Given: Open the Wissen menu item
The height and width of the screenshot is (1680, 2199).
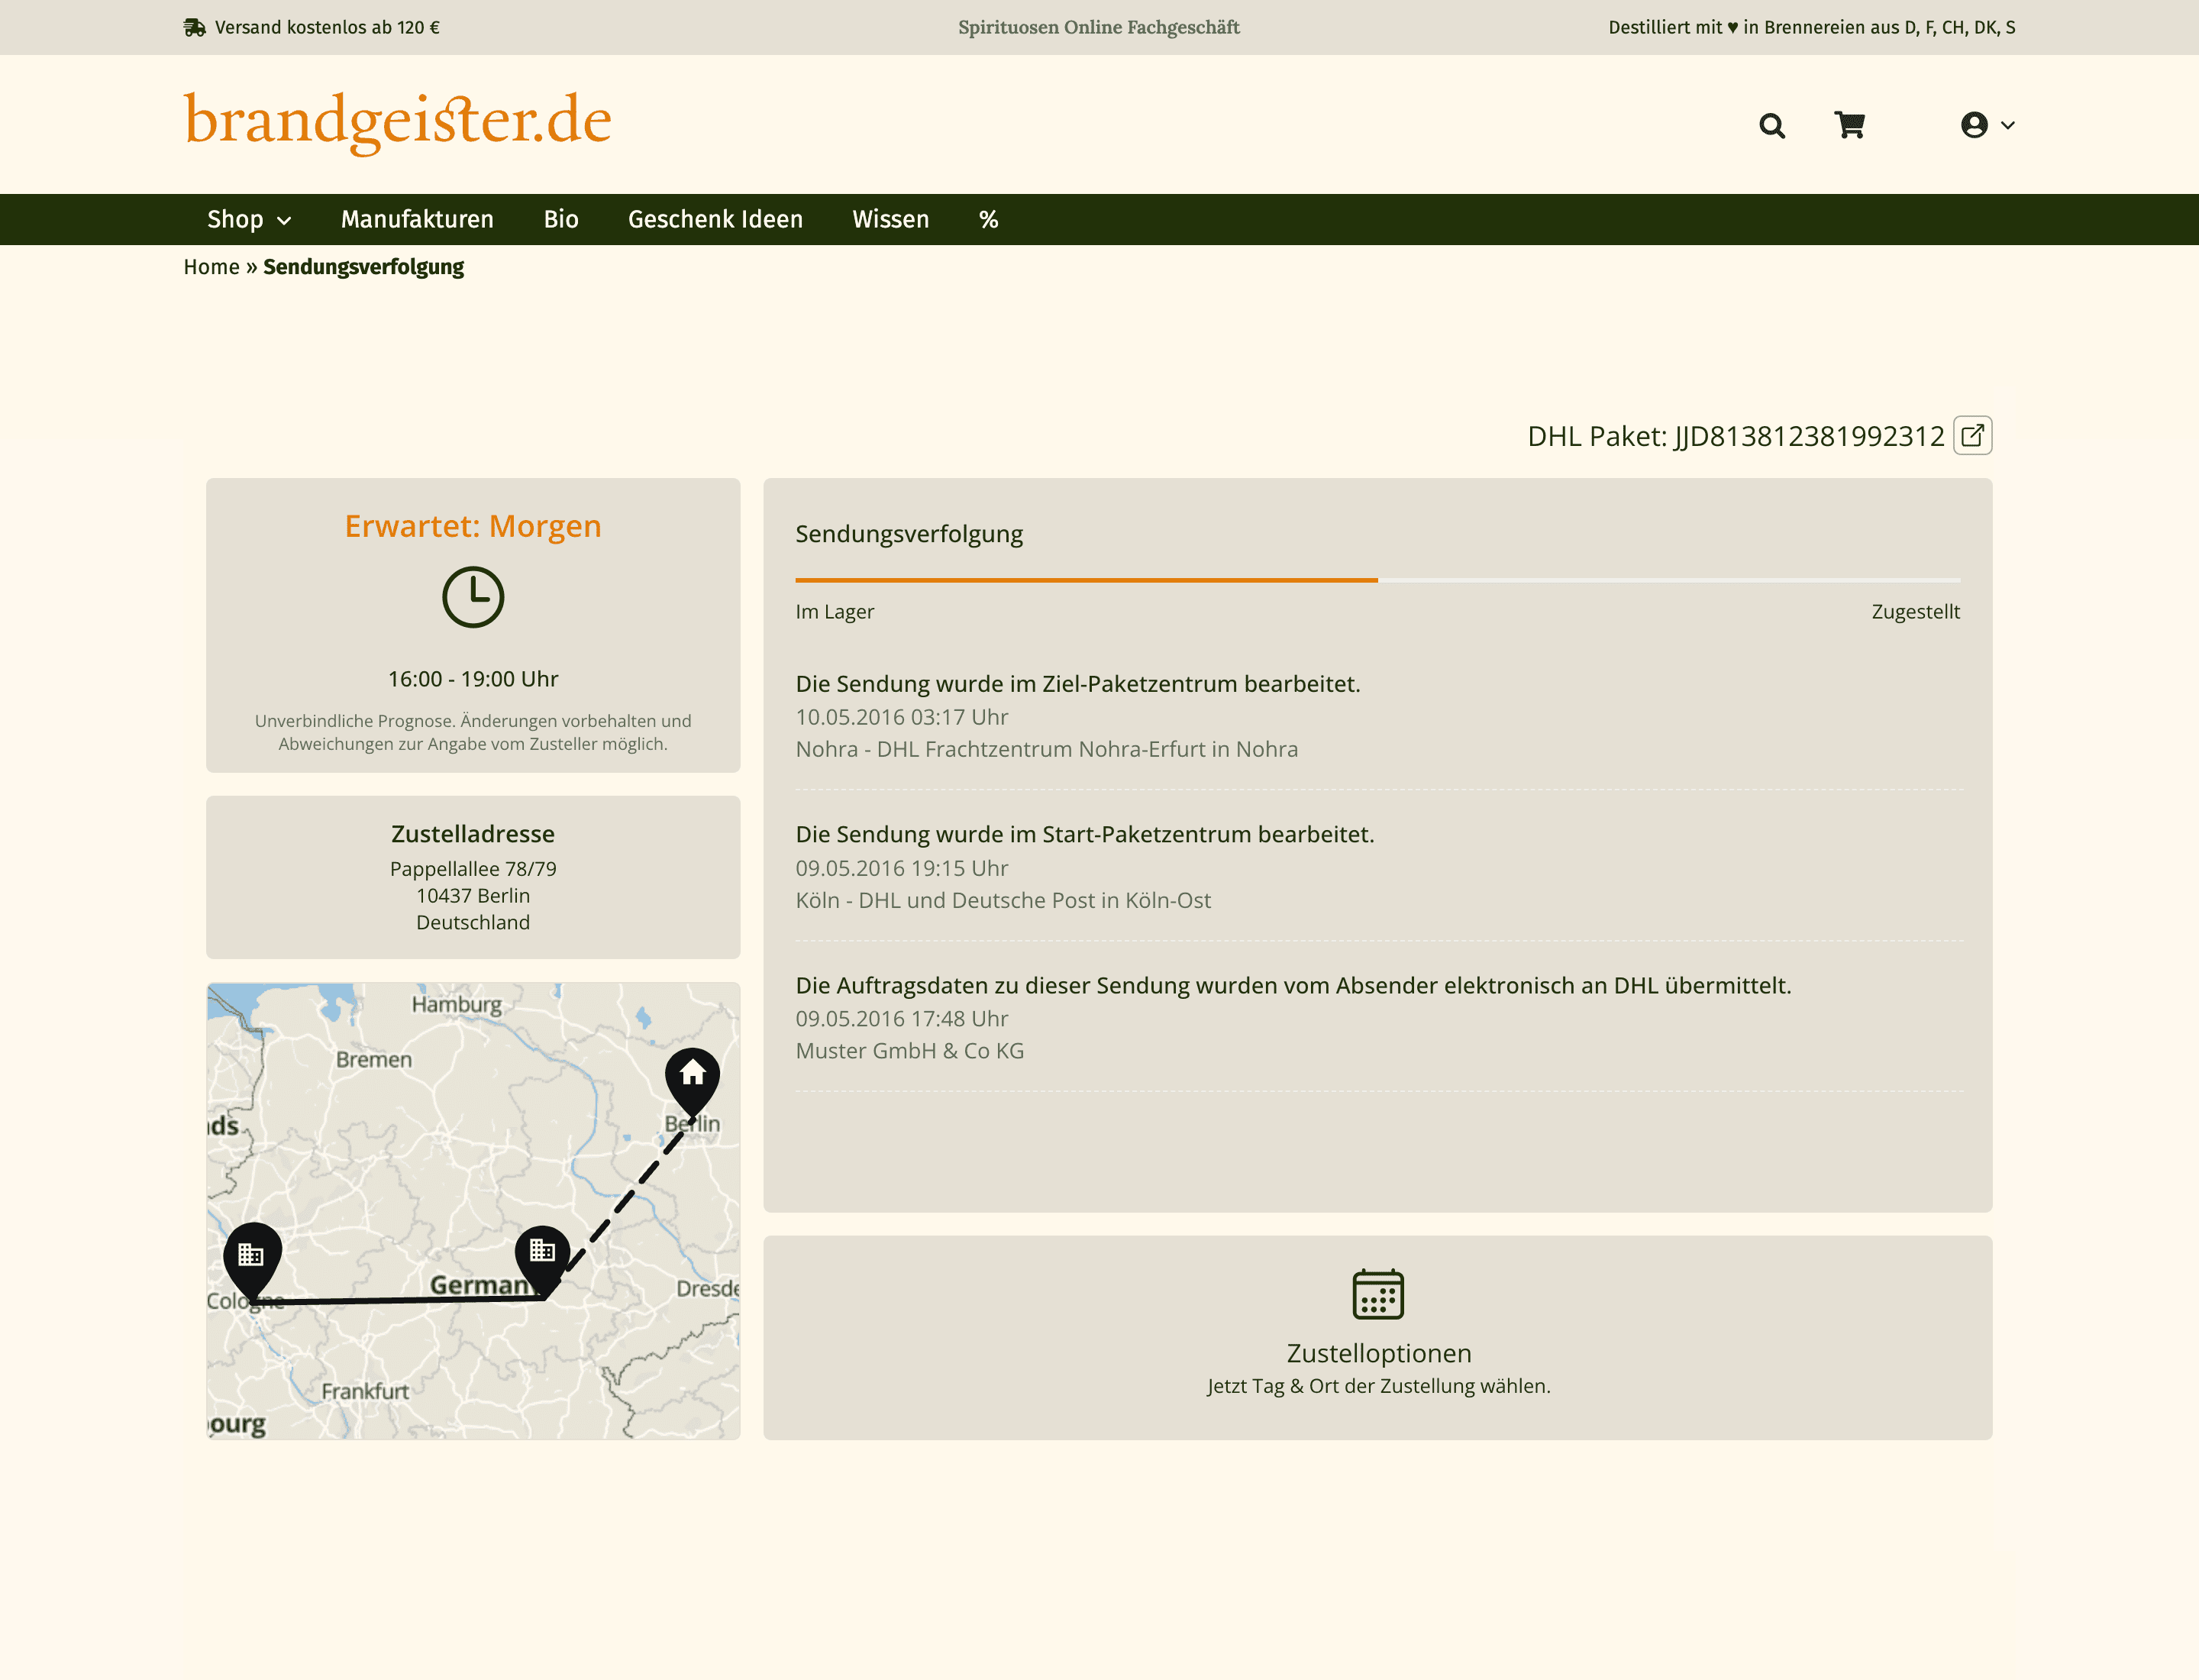Looking at the screenshot, I should [x=890, y=219].
